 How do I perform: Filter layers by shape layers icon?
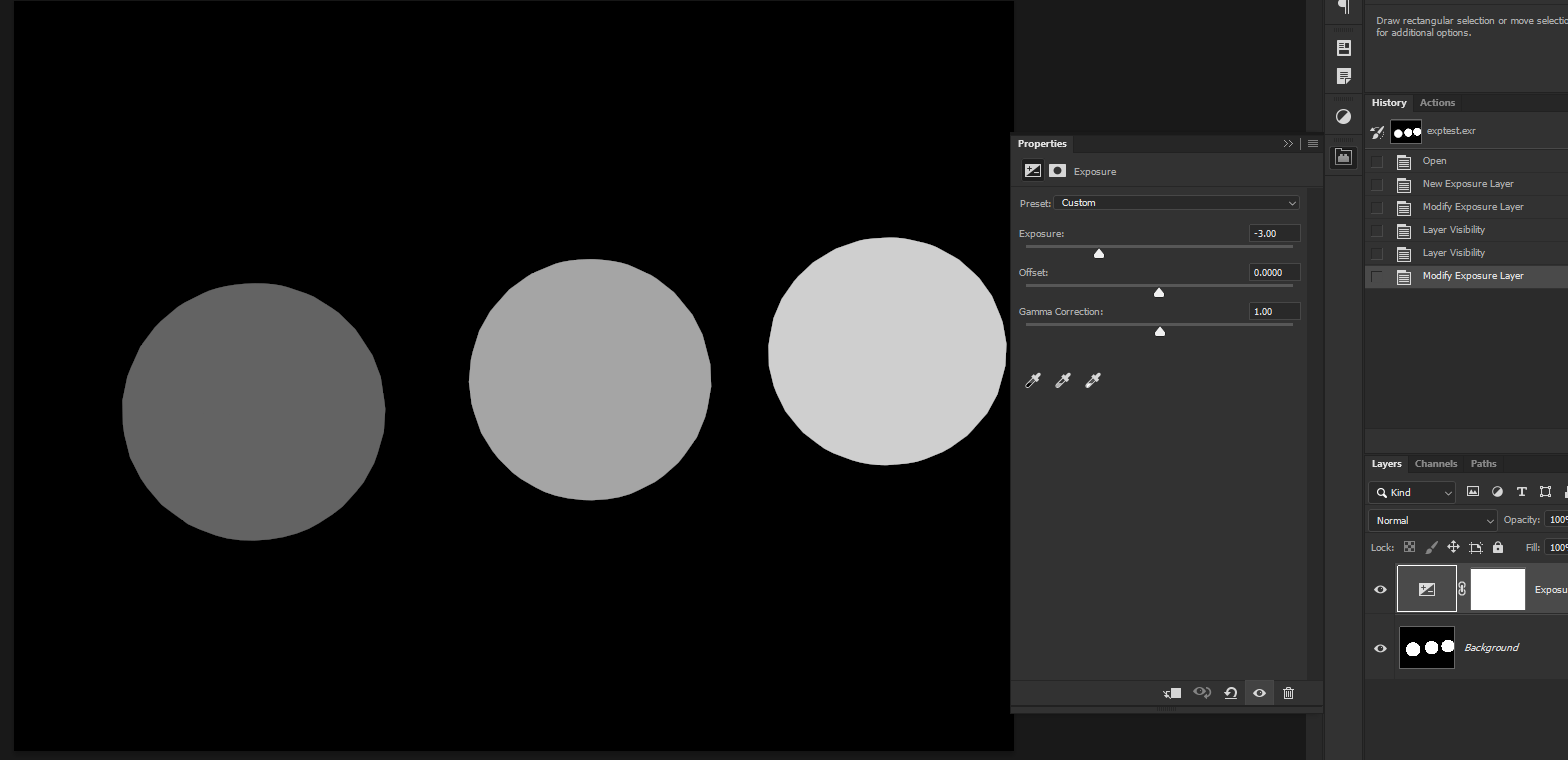1546,492
